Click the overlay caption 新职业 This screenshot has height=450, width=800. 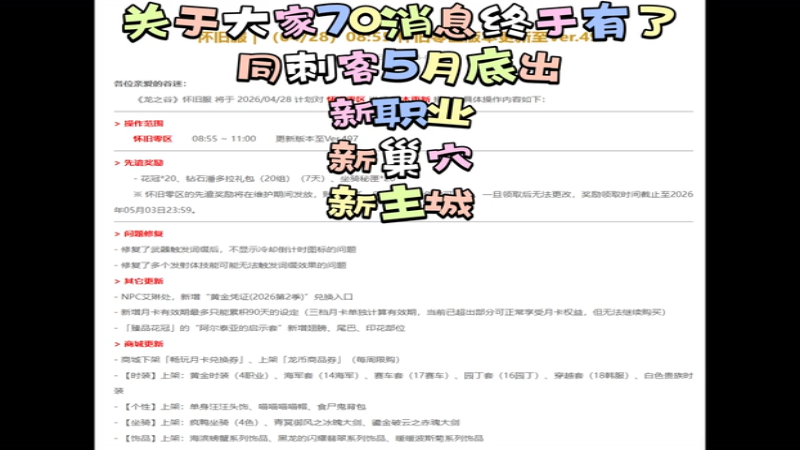(x=402, y=113)
